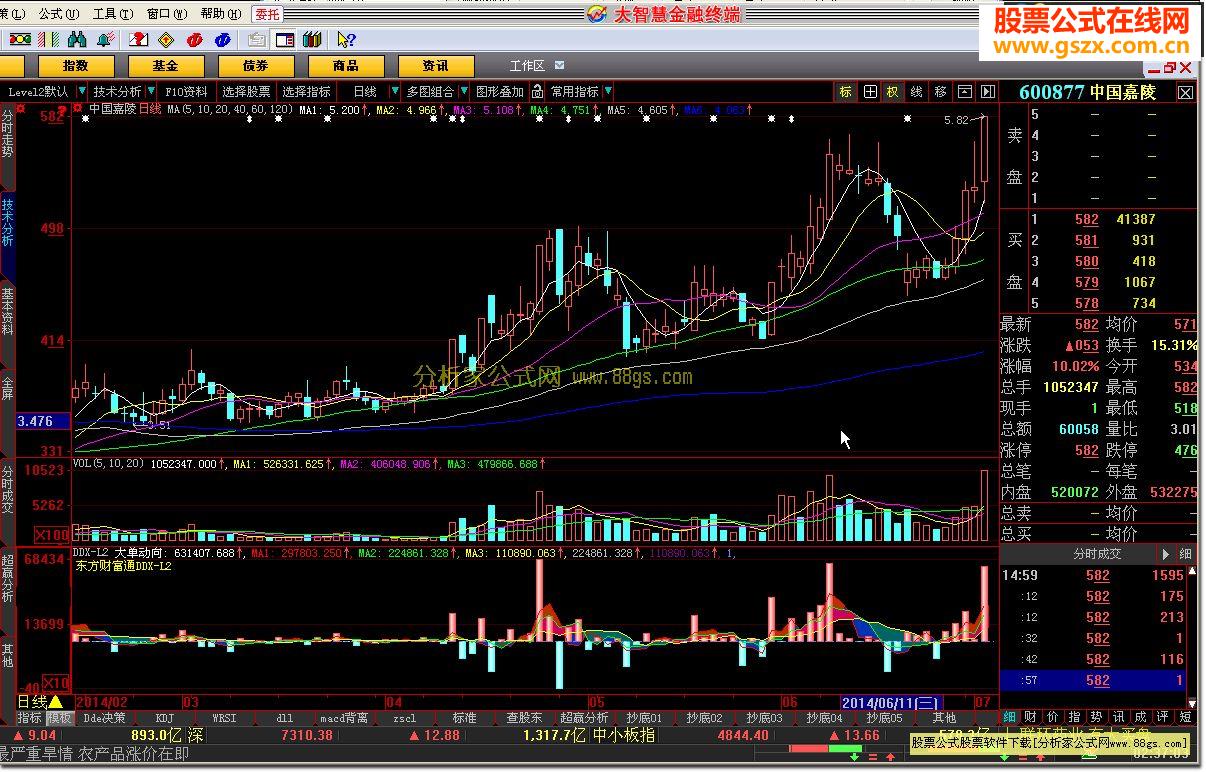1206x772 pixels.
Task: Open the 帮助 menu
Action: (x=219, y=14)
